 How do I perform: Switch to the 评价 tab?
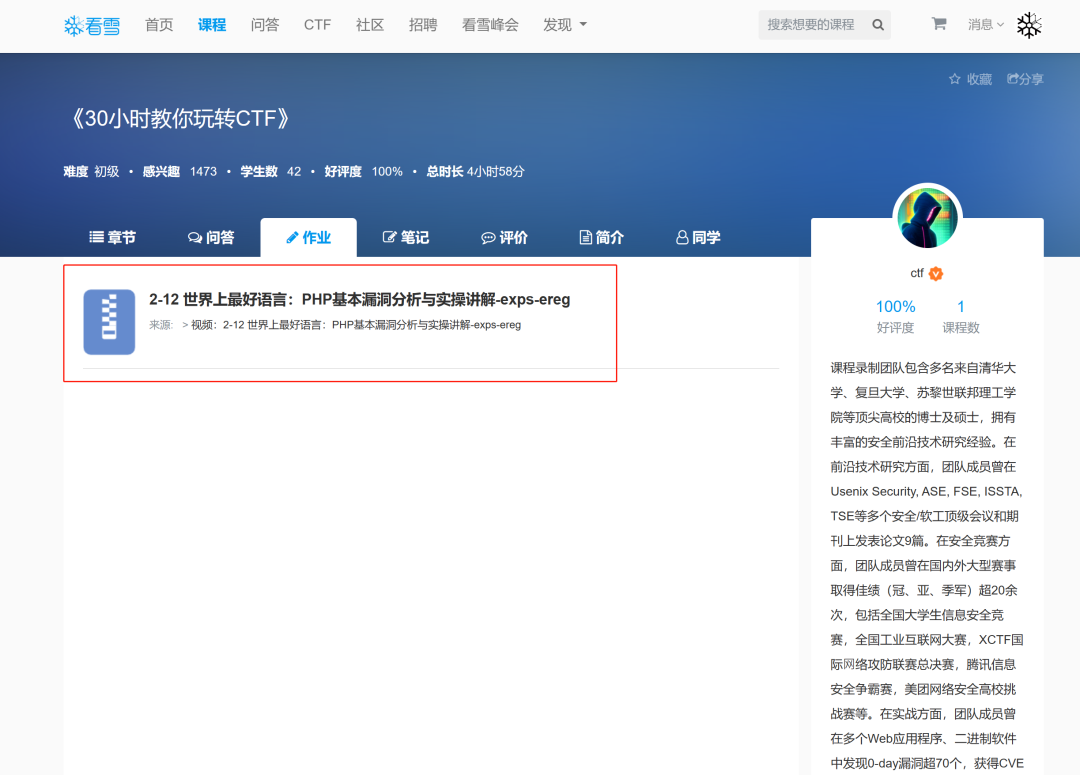(x=504, y=238)
